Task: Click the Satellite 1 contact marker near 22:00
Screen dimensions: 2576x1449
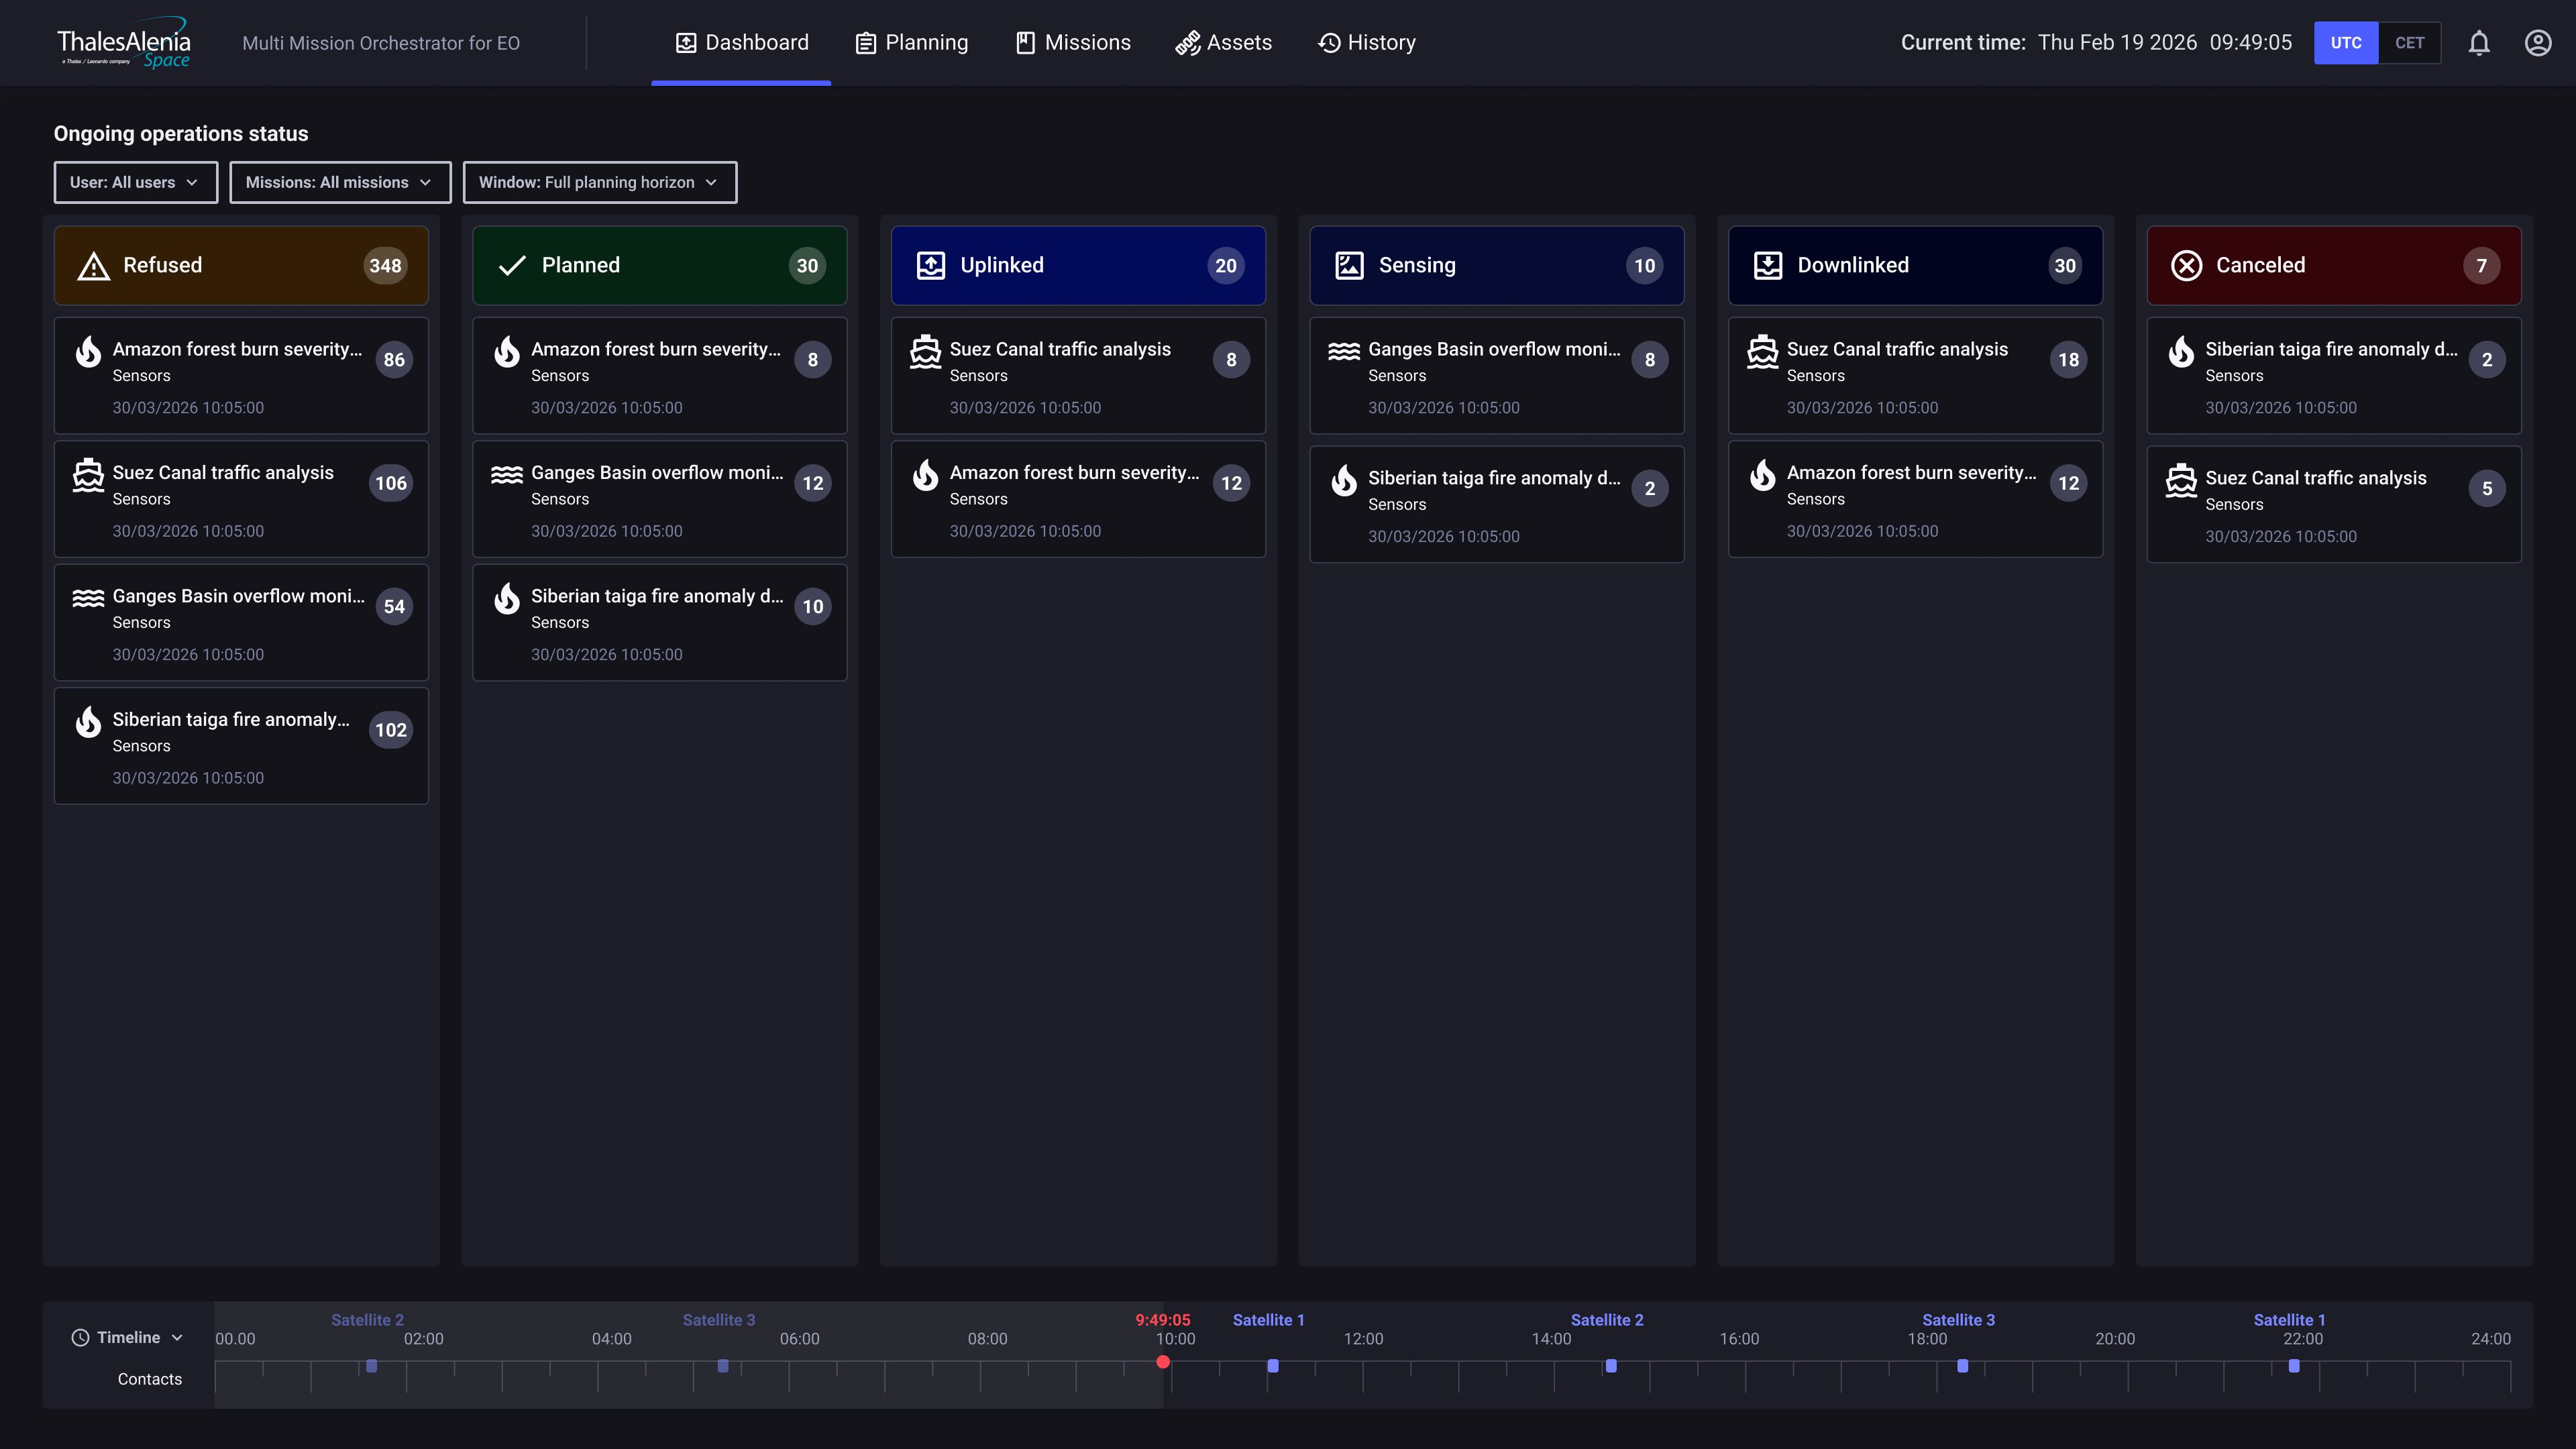Action: [2294, 1366]
